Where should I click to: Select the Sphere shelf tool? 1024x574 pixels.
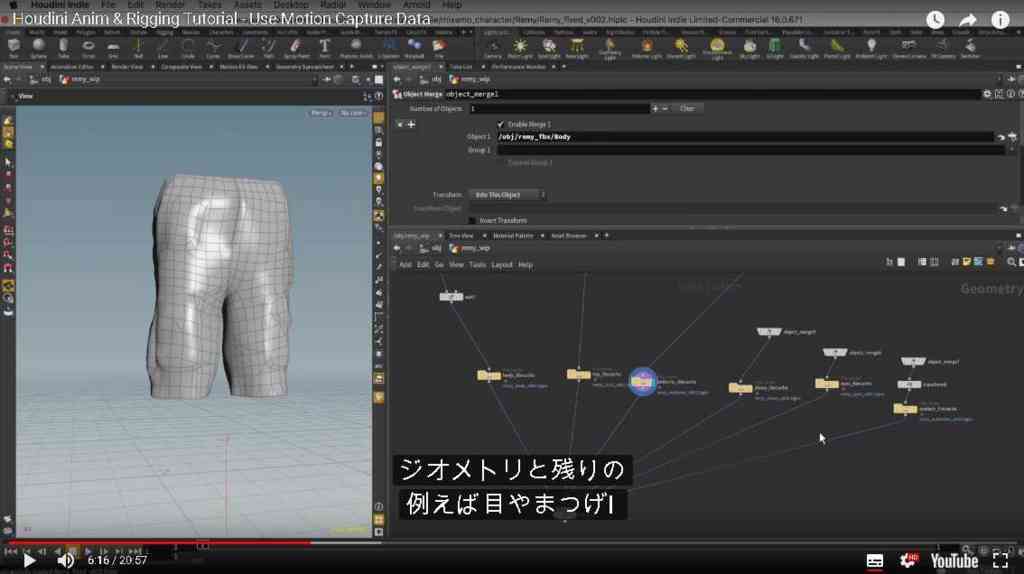tap(39, 47)
